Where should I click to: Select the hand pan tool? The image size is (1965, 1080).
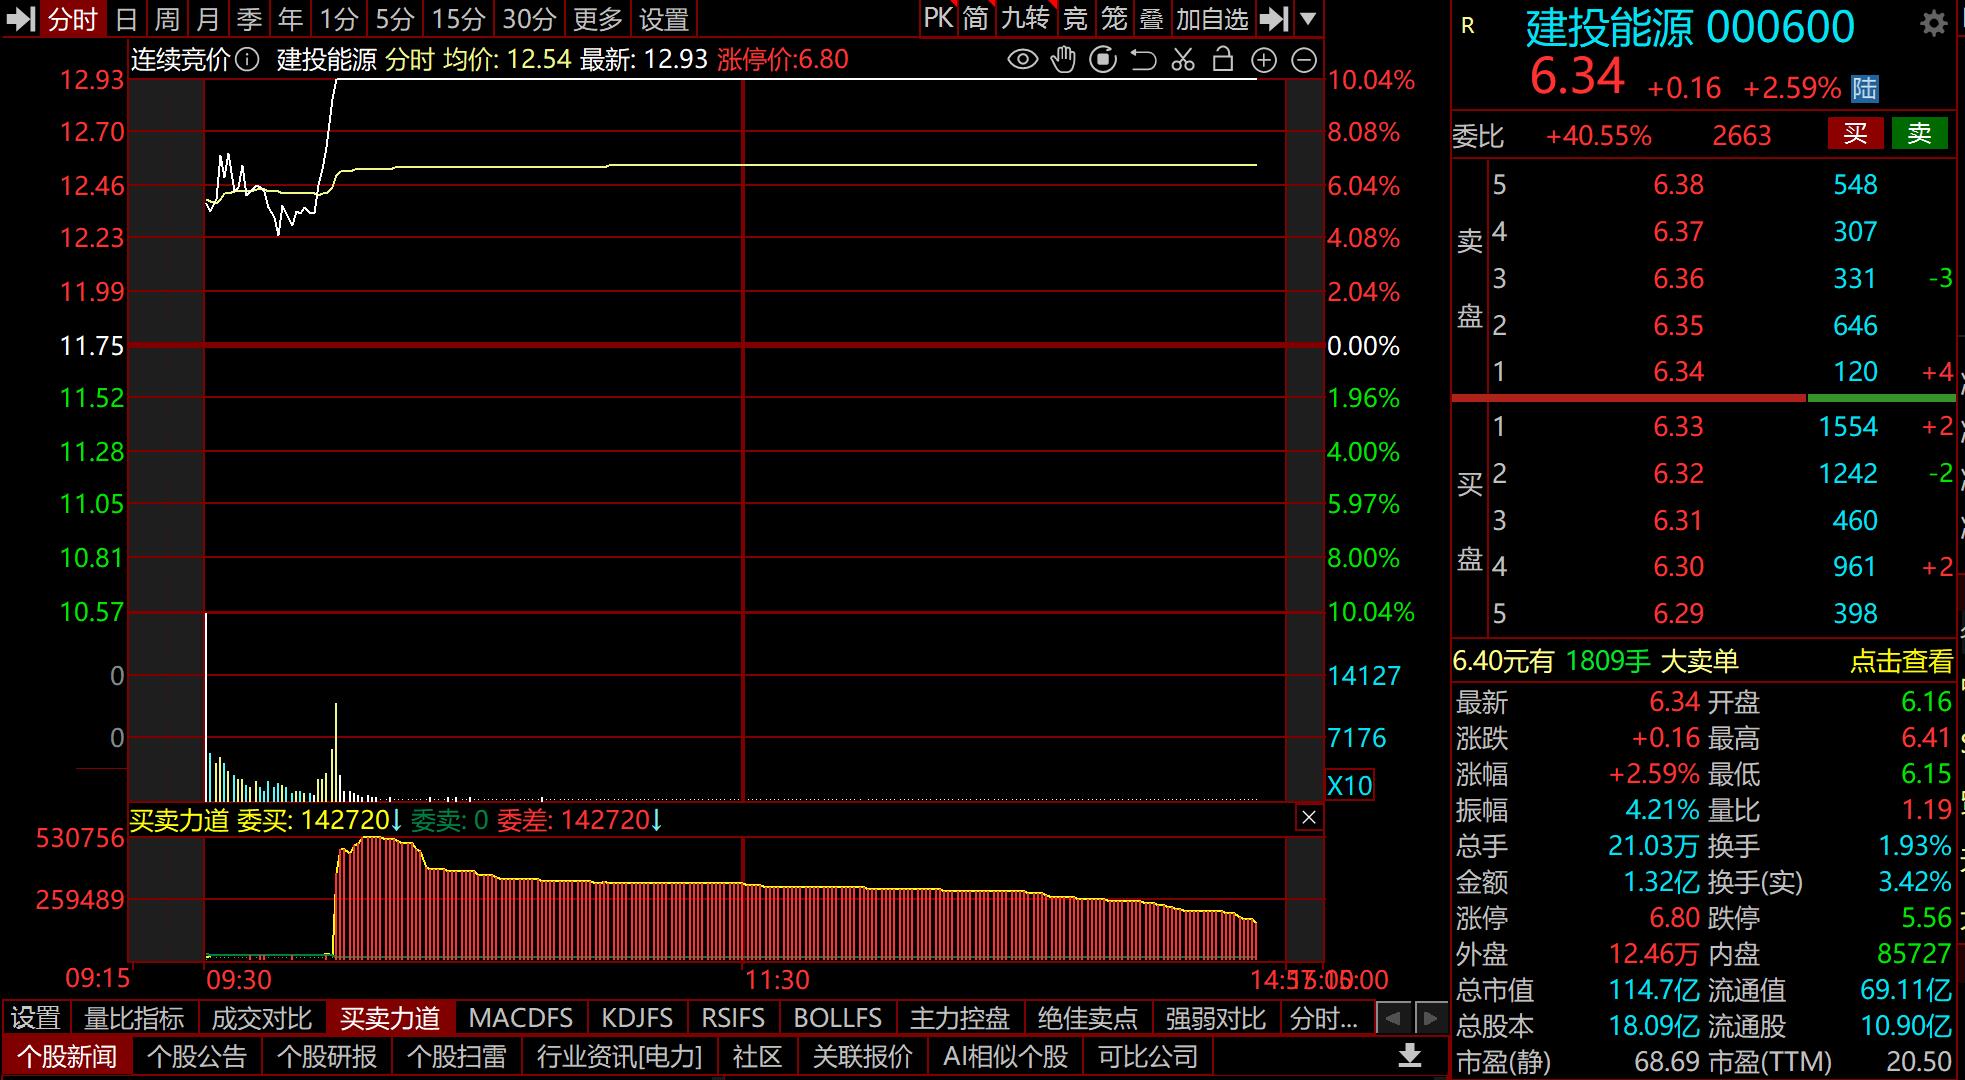1063,60
